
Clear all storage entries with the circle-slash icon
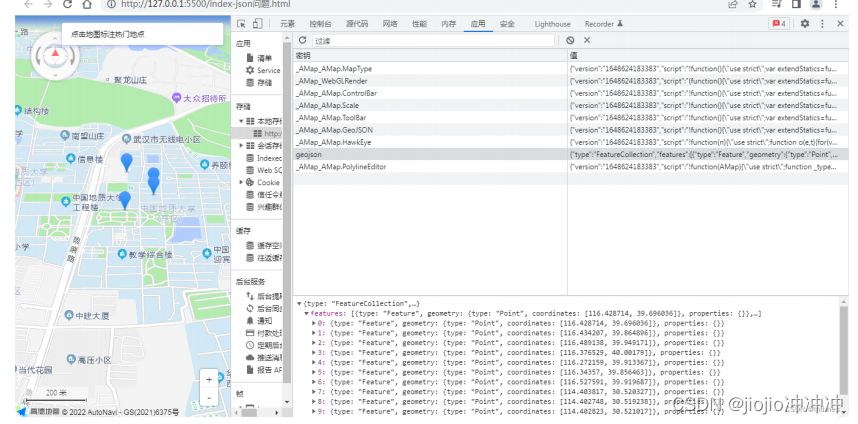coord(570,40)
